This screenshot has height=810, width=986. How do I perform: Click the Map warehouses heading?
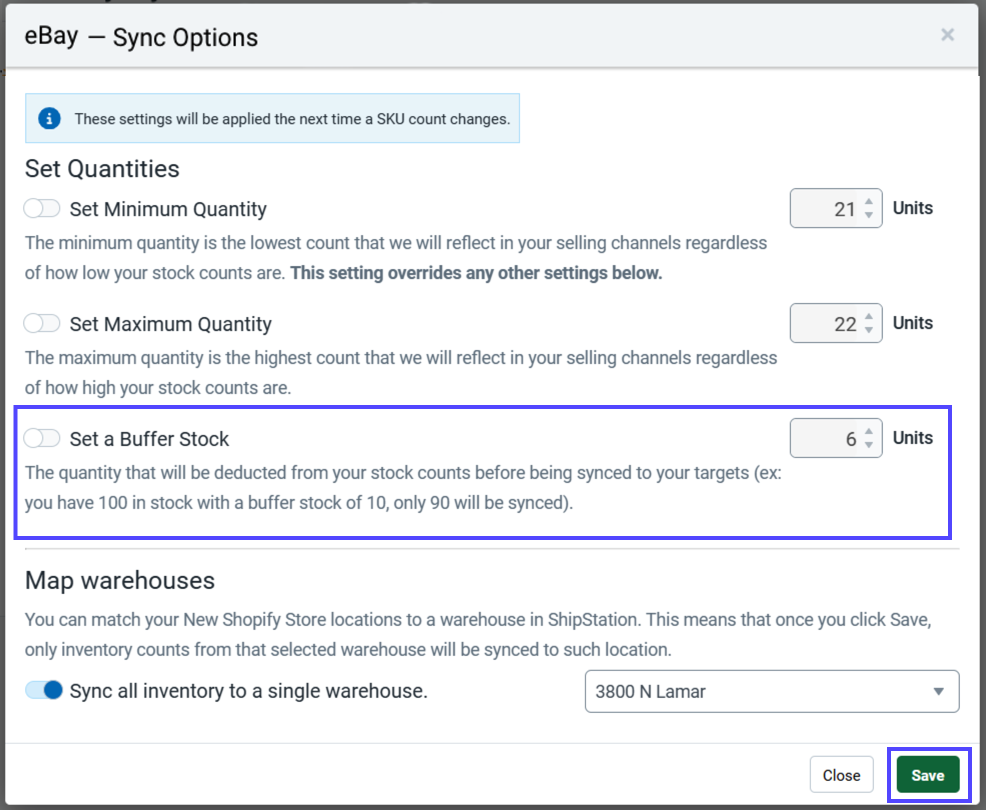(119, 580)
